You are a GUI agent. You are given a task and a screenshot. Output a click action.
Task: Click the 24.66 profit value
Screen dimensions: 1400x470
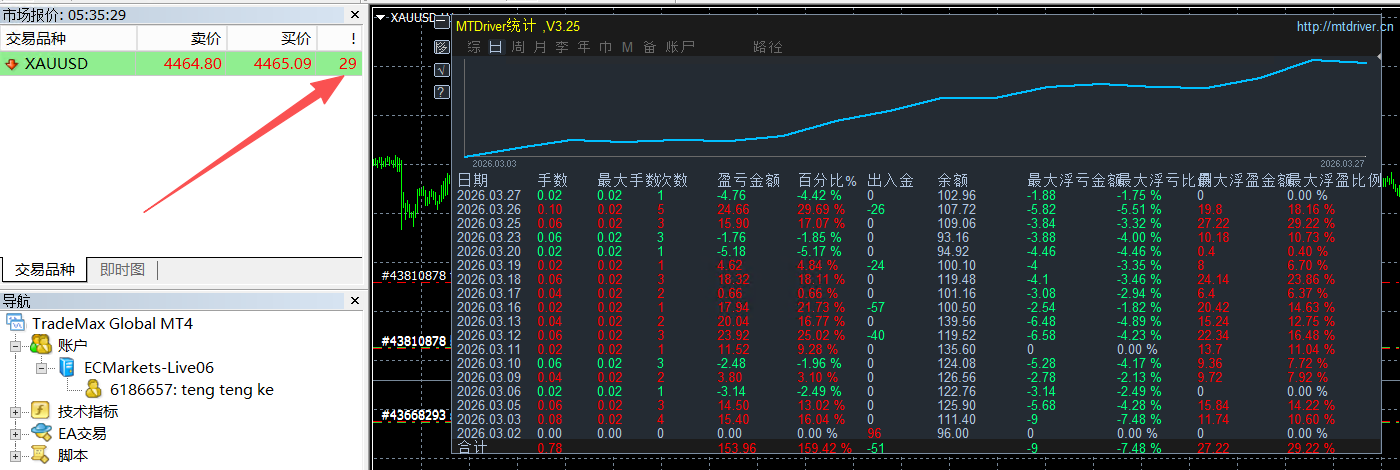click(734, 210)
